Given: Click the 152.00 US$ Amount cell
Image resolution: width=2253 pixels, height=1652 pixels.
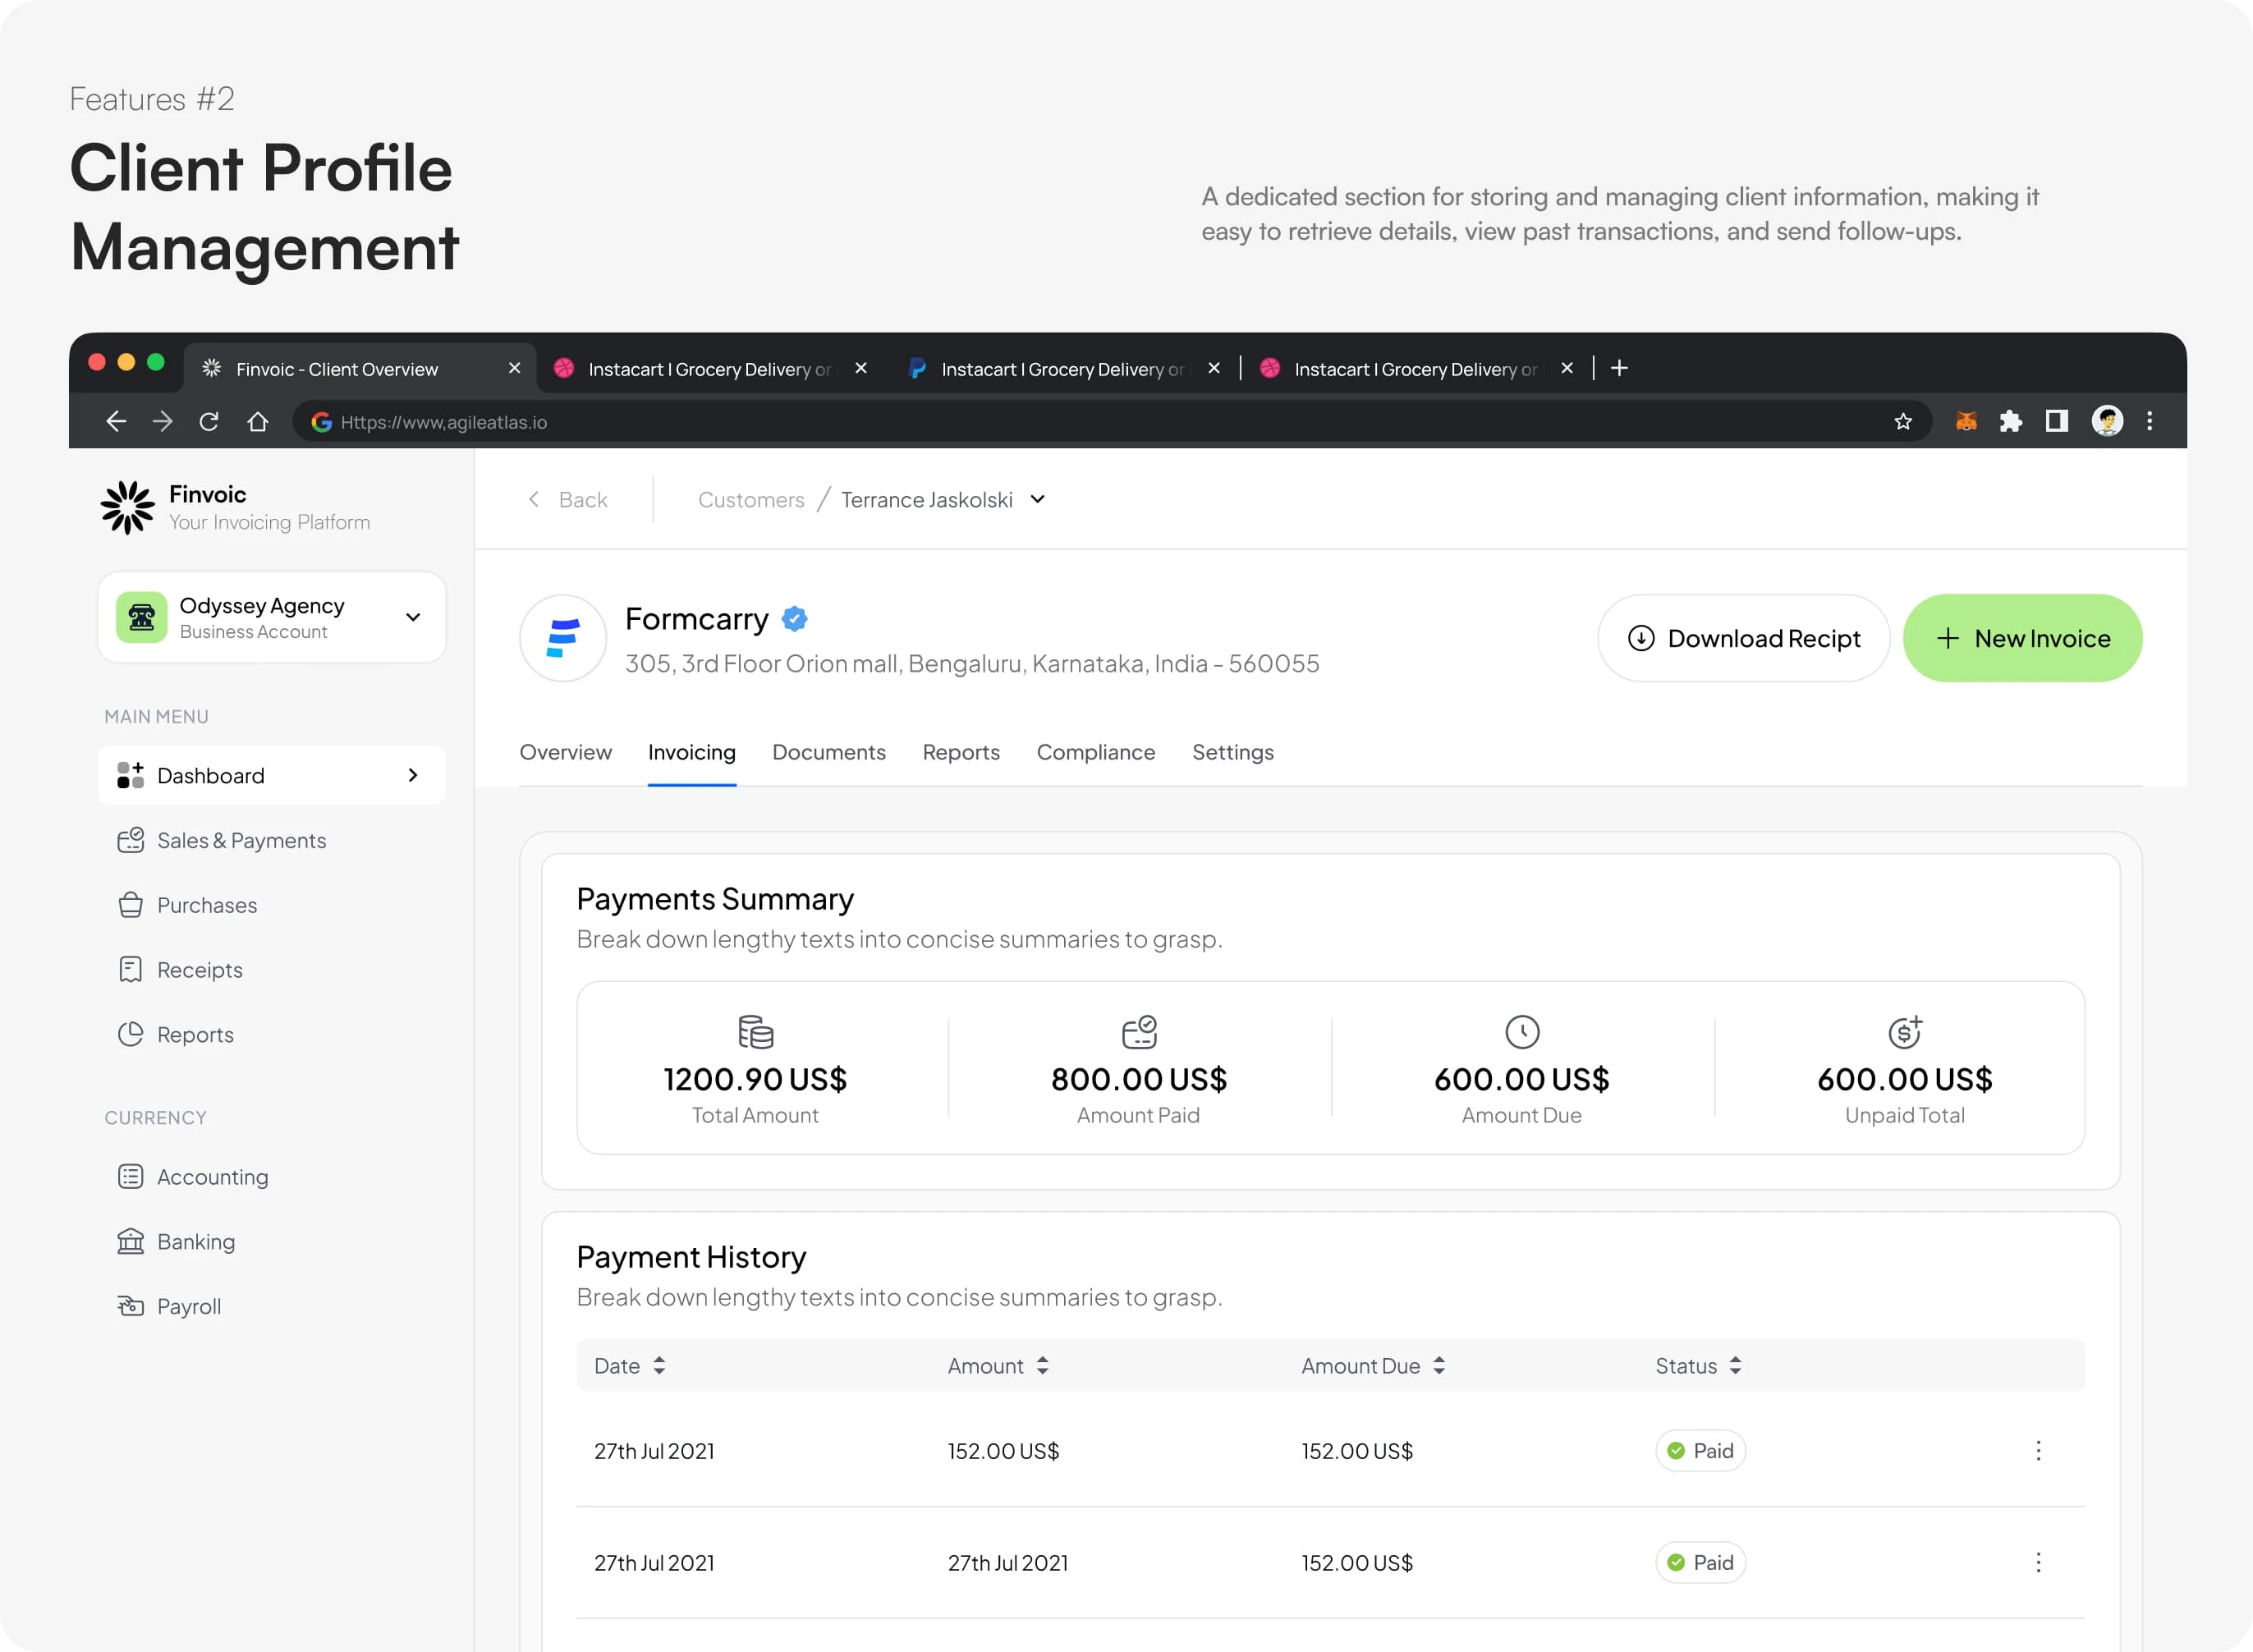Looking at the screenshot, I should pyautogui.click(x=1003, y=1450).
